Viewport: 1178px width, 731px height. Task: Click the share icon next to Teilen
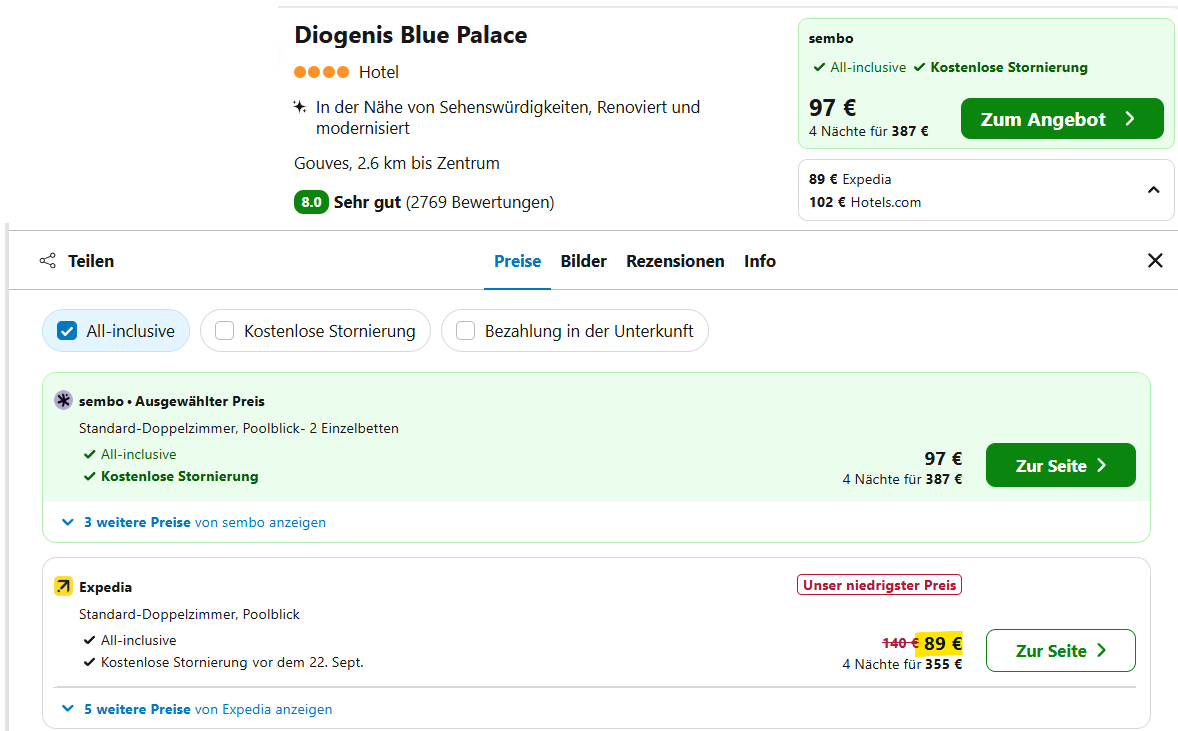click(x=47, y=261)
